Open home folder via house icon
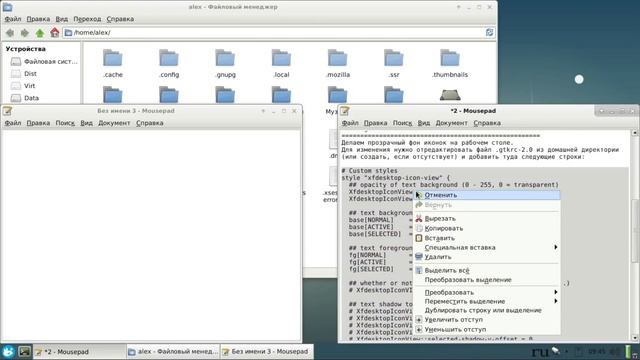 (x=54, y=33)
